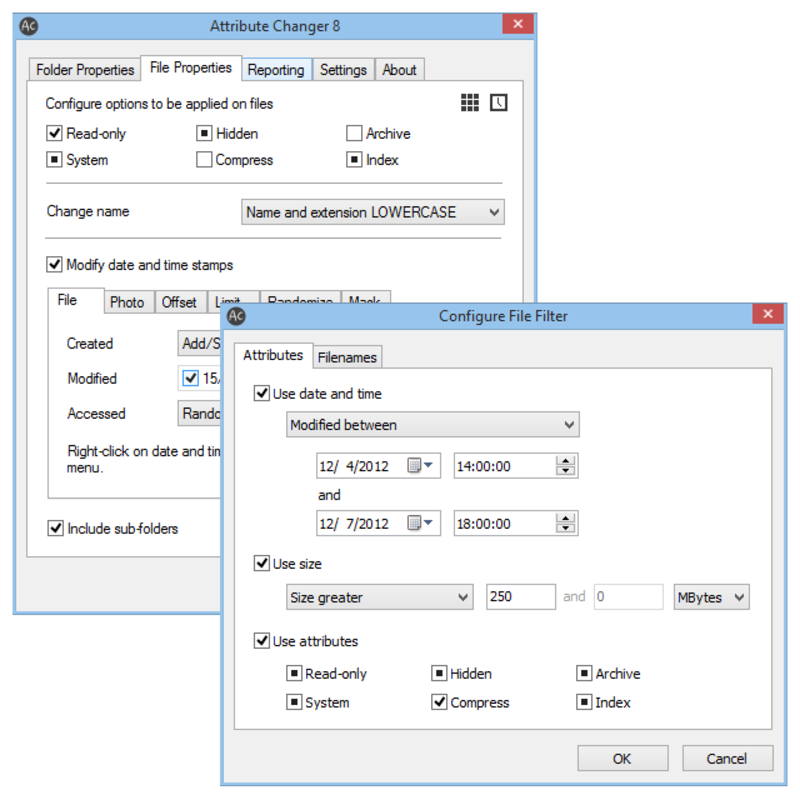The width and height of the screenshot is (800, 800).
Task: Open the Modified between dropdown
Action: pyautogui.click(x=433, y=424)
